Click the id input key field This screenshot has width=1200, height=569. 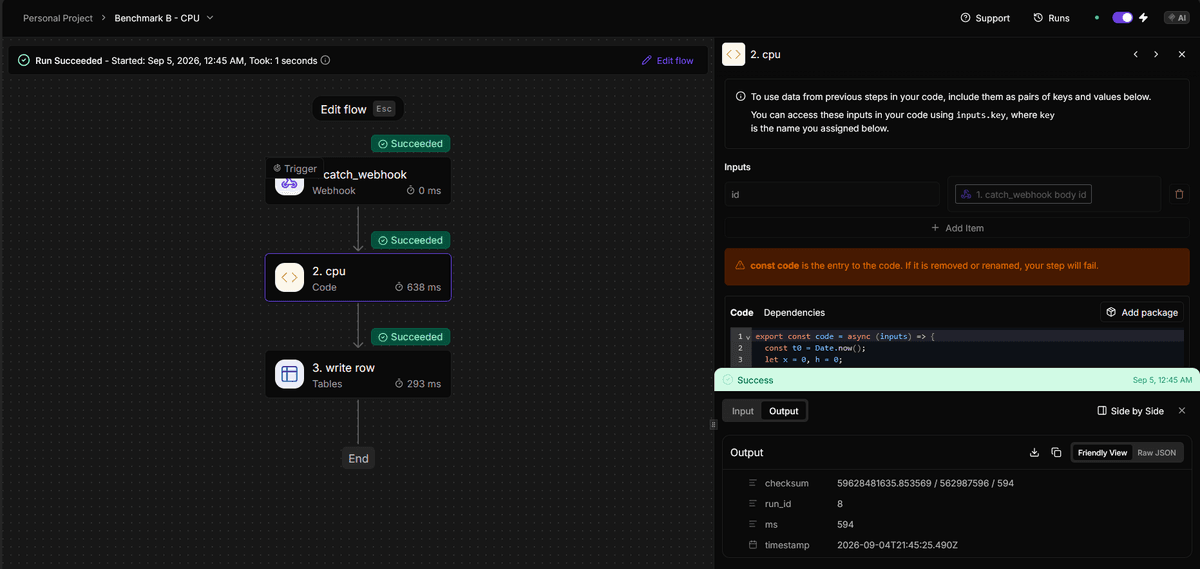(832, 194)
